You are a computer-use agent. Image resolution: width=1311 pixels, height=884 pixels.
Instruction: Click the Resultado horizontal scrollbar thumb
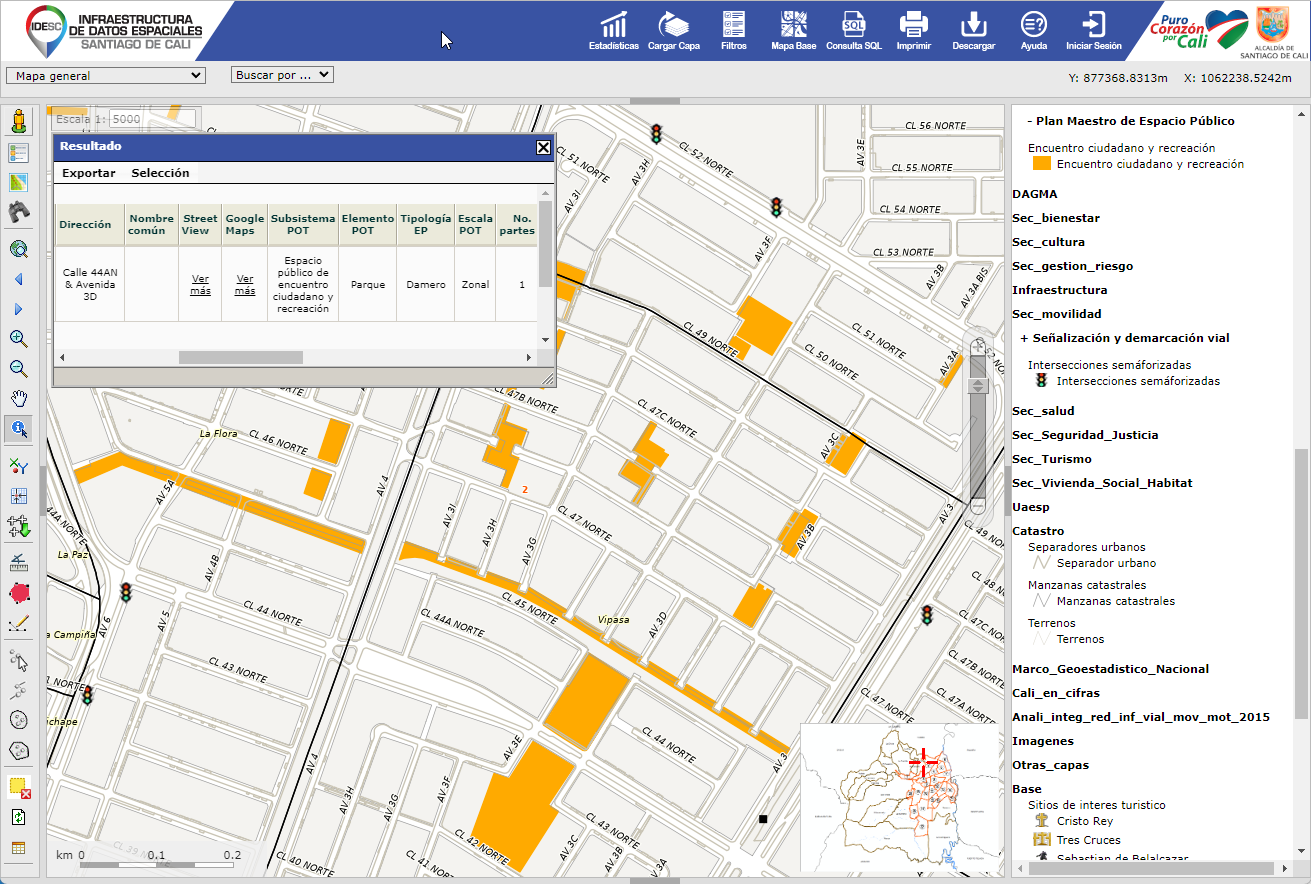pyautogui.click(x=241, y=357)
